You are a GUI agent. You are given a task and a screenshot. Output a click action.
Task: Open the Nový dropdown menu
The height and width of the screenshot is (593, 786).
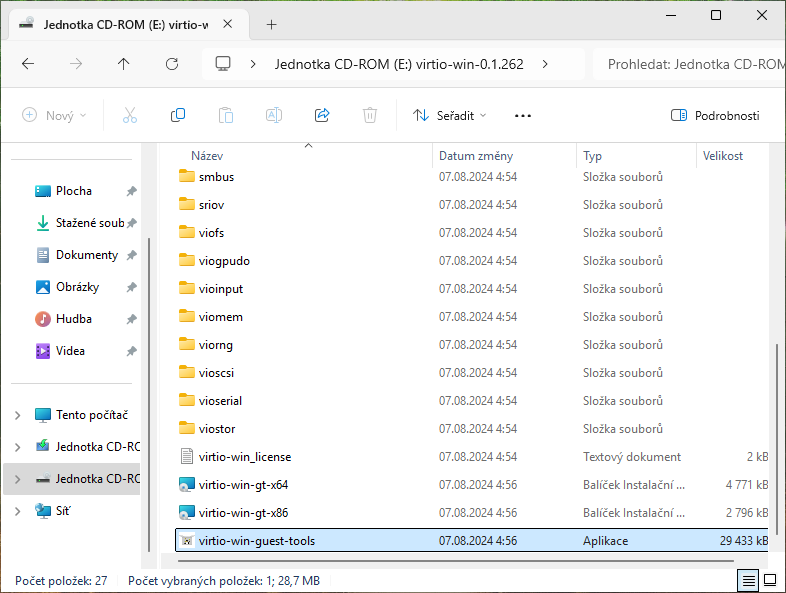pyautogui.click(x=55, y=116)
